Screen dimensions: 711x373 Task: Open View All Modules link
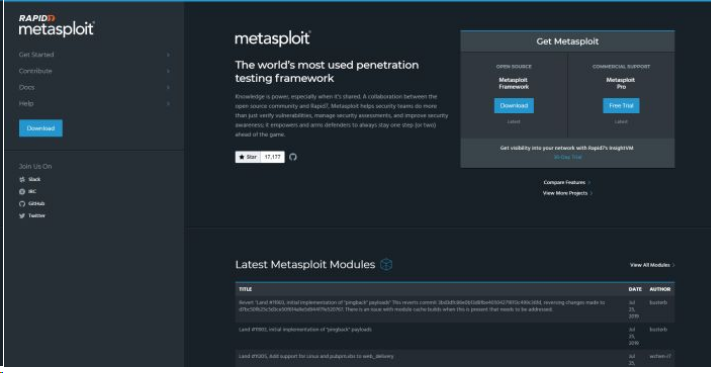point(652,265)
